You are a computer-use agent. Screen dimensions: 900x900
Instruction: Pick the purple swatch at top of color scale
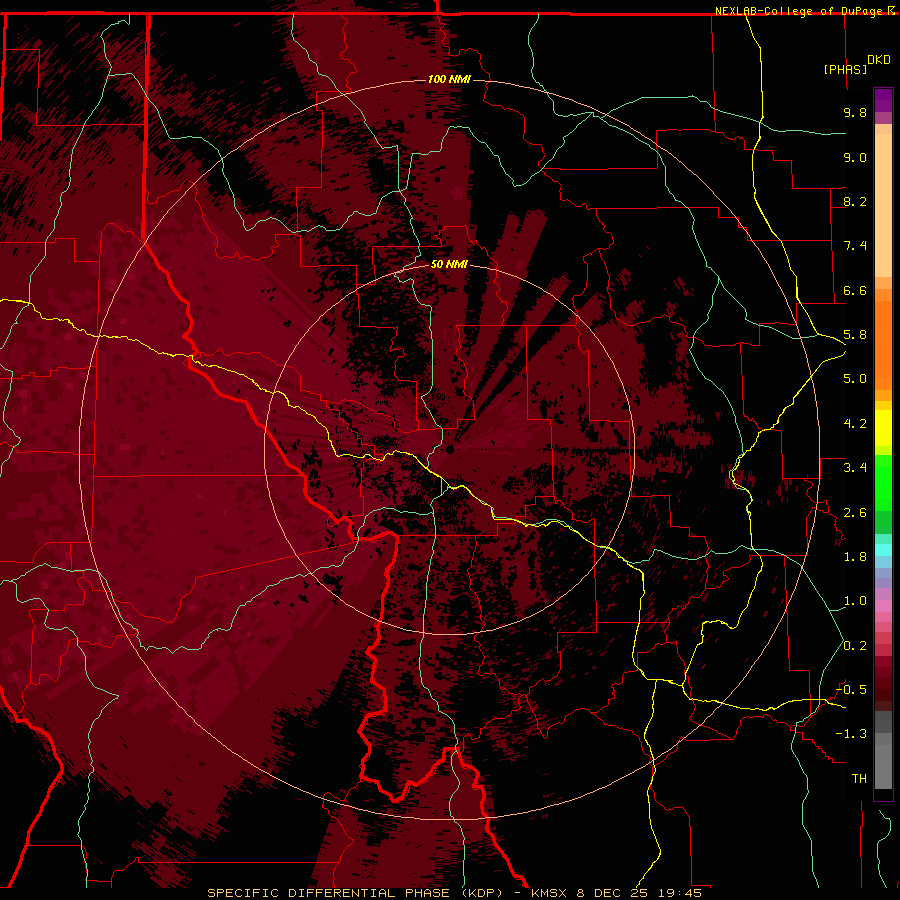coord(883,100)
